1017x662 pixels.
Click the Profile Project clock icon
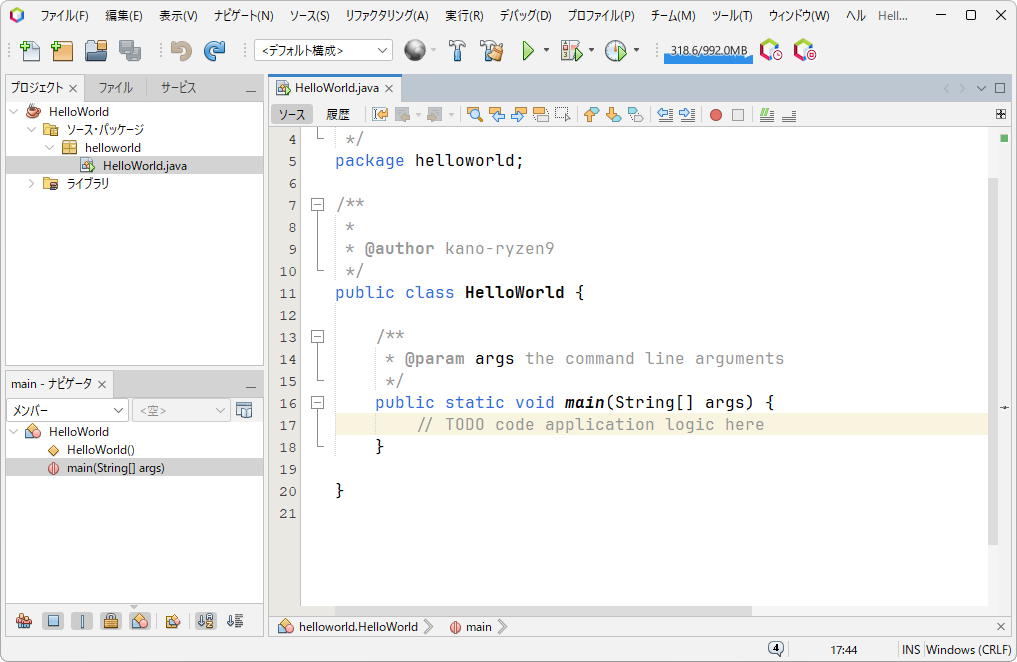click(616, 50)
